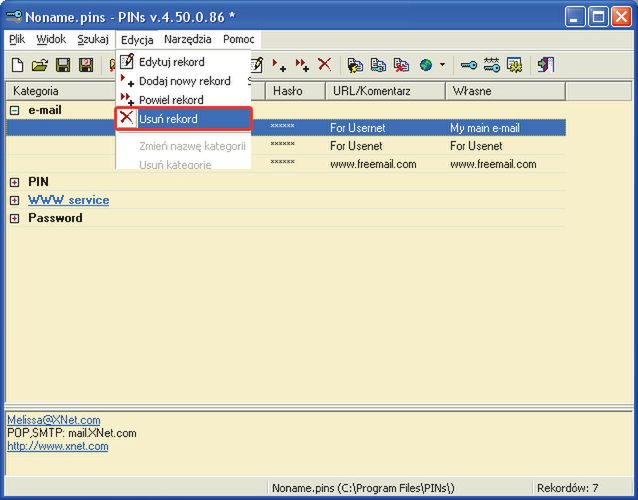Select Powiel rekord in Edycja menu
Screen dimensions: 638x500
pyautogui.click(x=184, y=100)
